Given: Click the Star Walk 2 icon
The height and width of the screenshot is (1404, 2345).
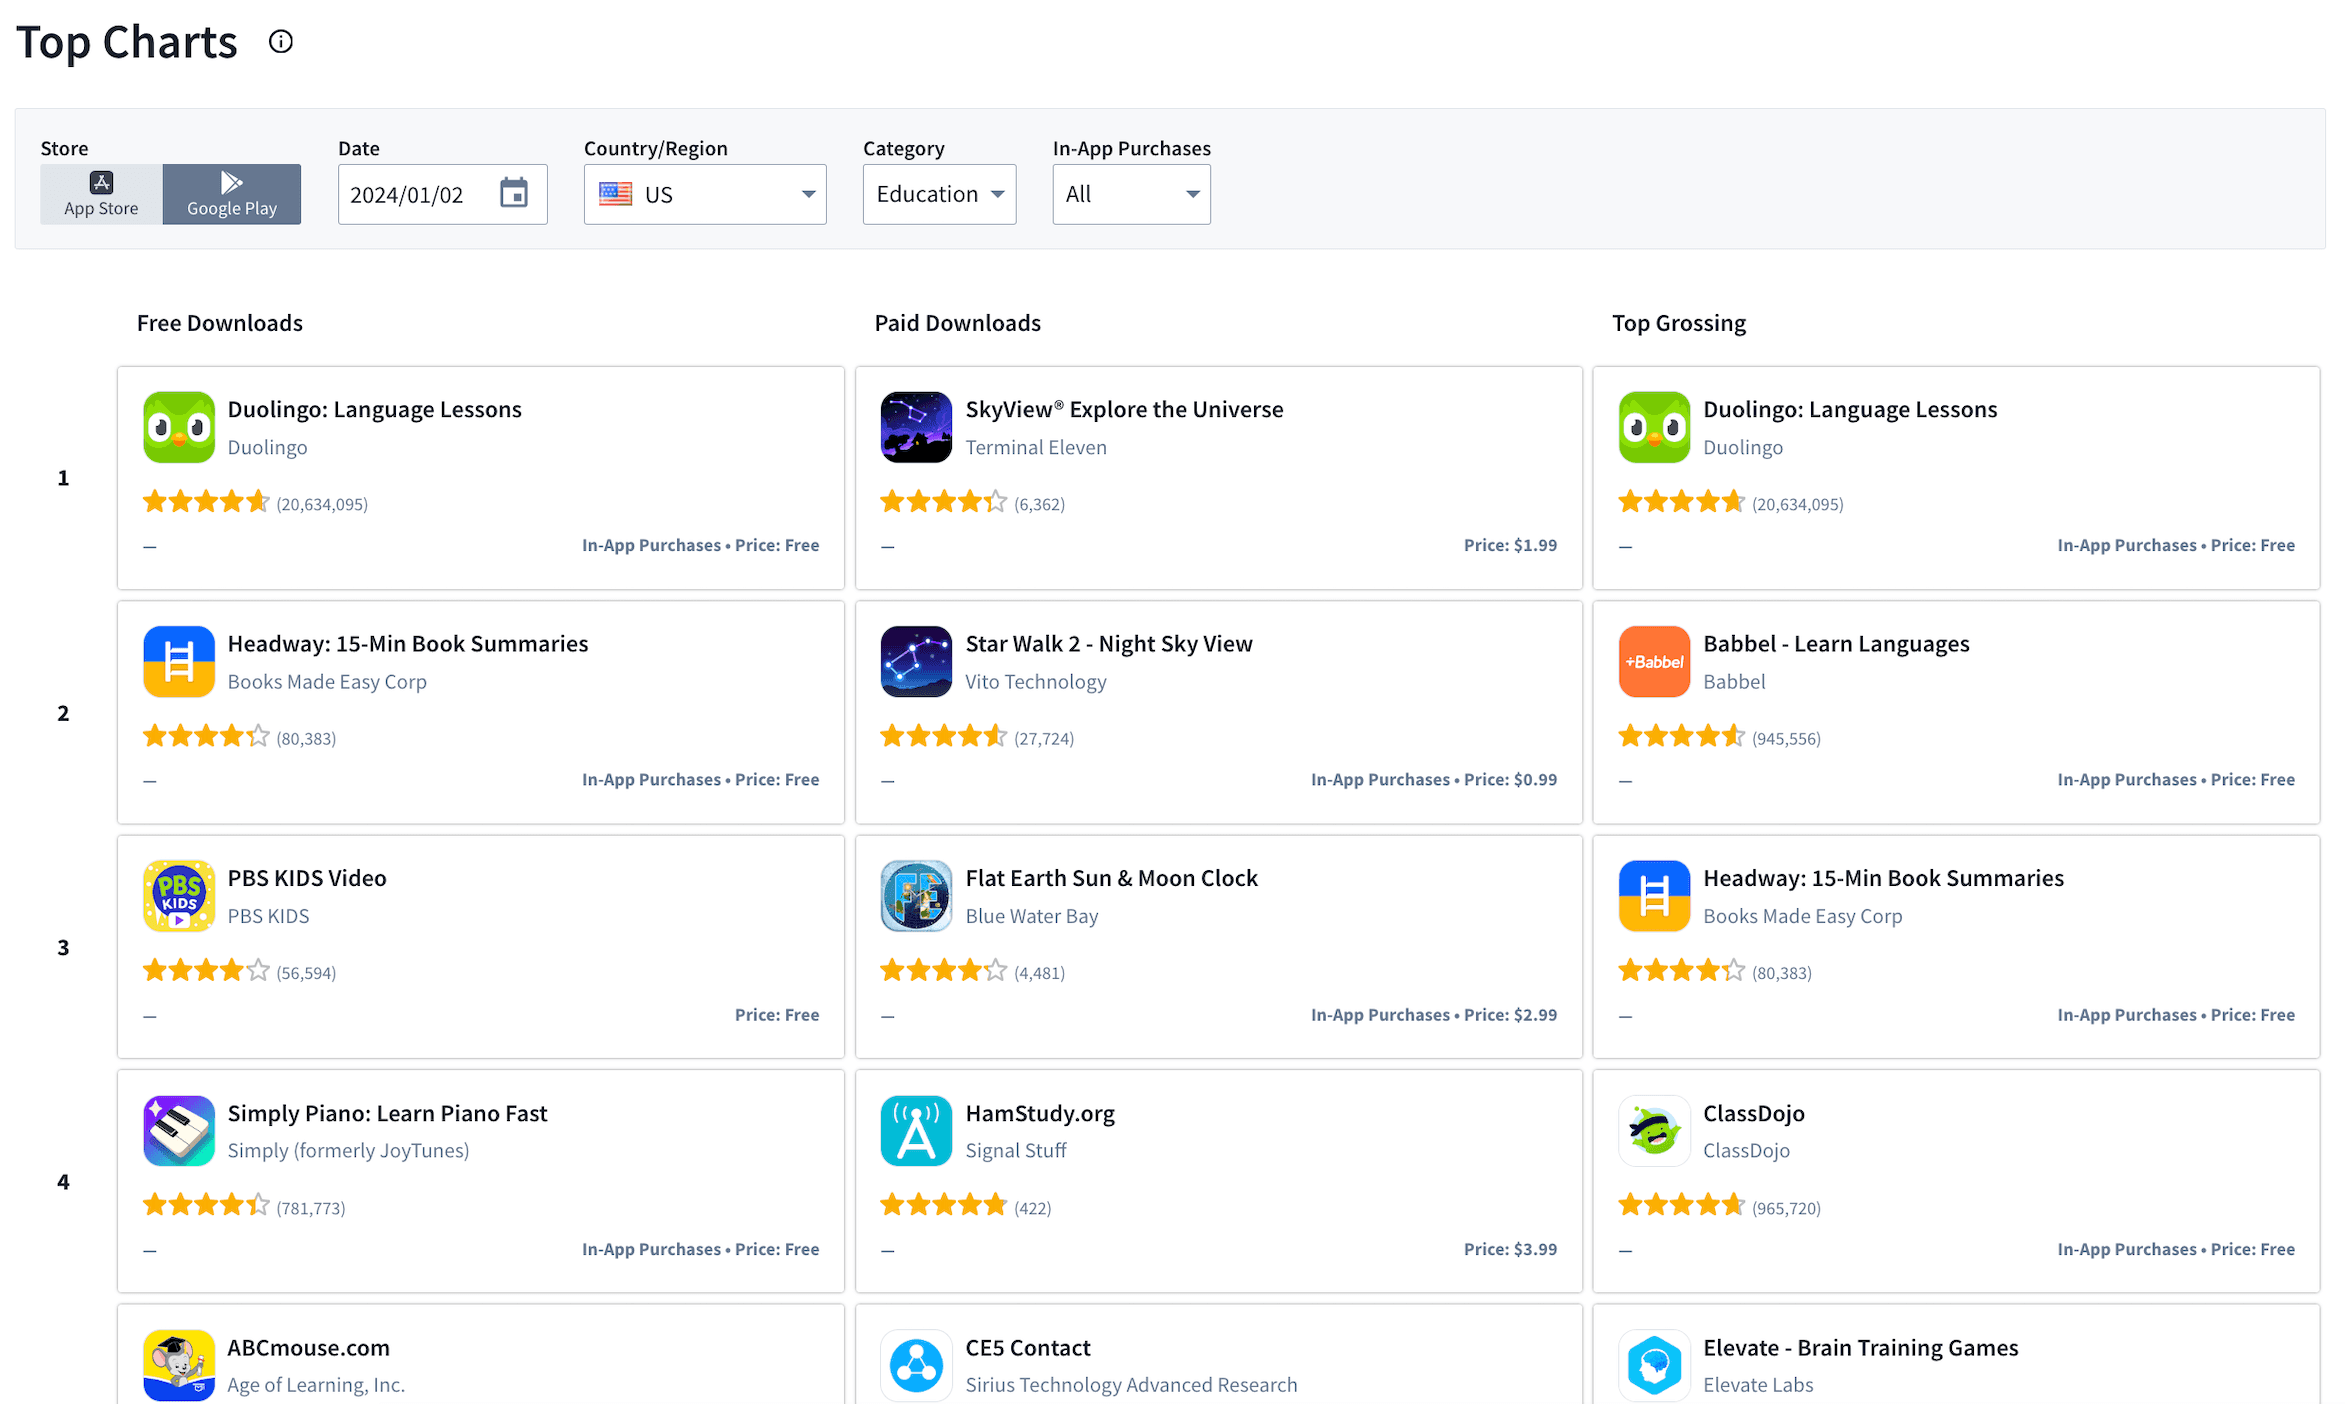Looking at the screenshot, I should click(x=915, y=661).
